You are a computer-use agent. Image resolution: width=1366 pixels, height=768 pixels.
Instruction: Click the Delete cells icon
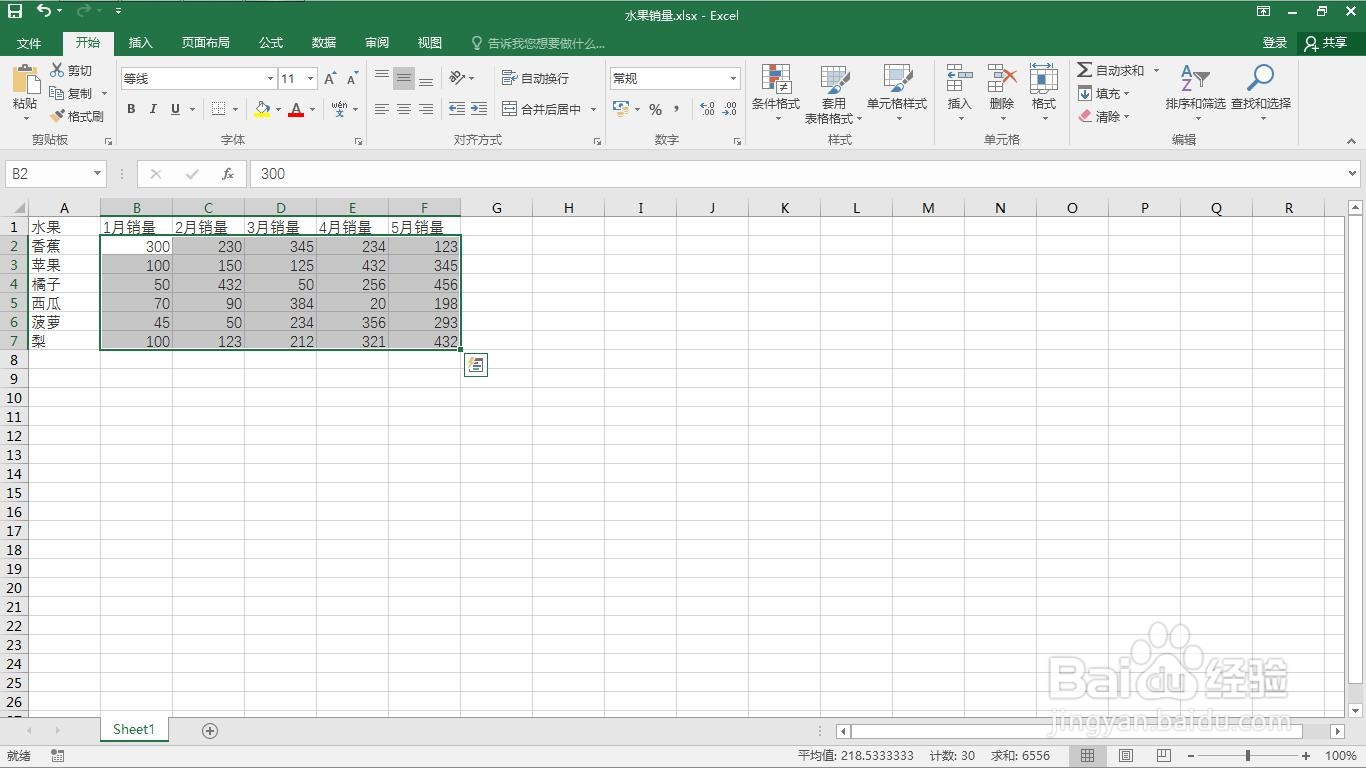click(x=1002, y=79)
